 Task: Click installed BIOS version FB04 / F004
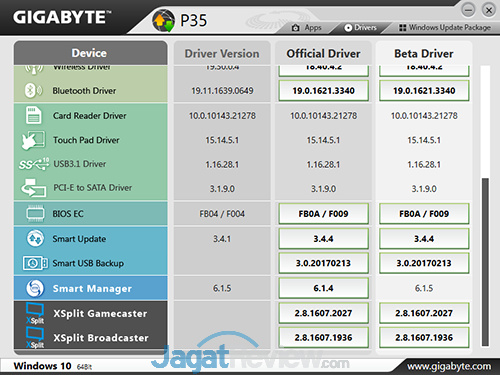[222, 214]
